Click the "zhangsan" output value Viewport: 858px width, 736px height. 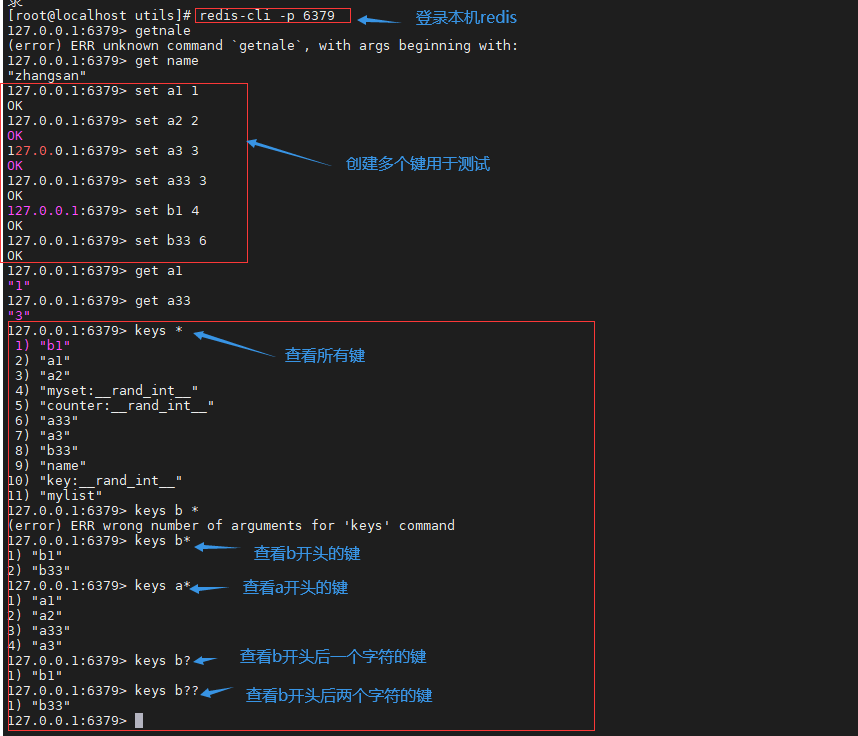pos(47,76)
